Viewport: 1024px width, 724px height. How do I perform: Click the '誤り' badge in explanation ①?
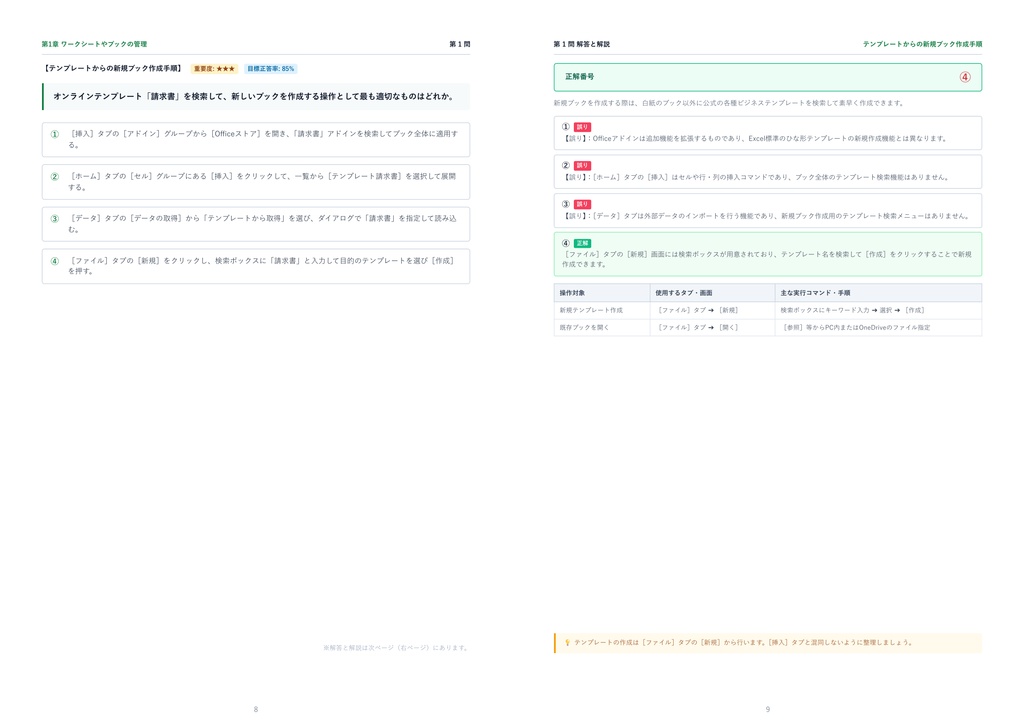pos(583,127)
